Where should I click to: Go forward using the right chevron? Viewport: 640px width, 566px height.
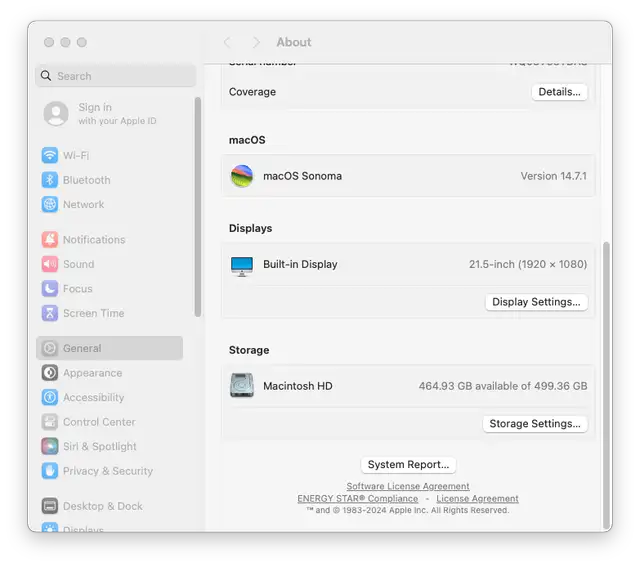coord(256,42)
